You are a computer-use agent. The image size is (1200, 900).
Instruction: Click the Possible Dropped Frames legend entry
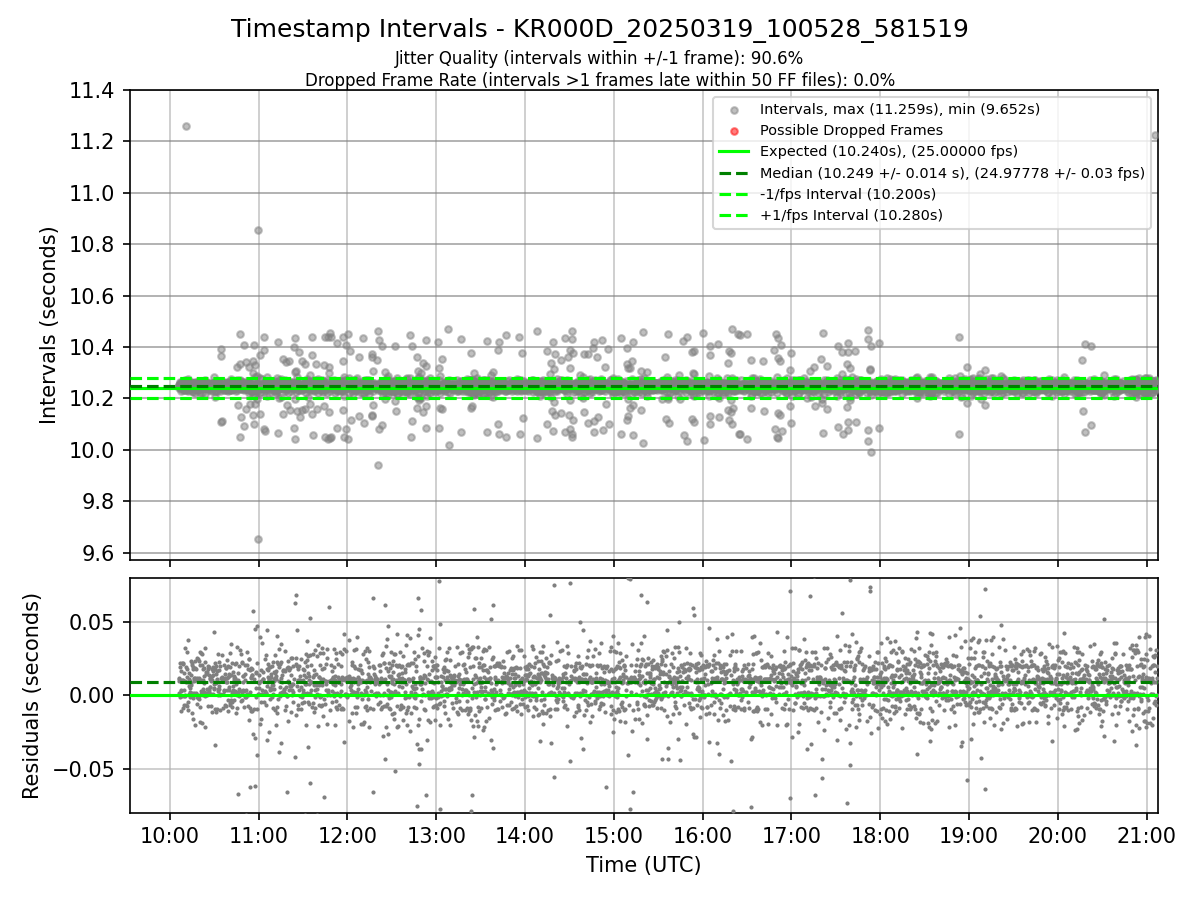point(851,130)
